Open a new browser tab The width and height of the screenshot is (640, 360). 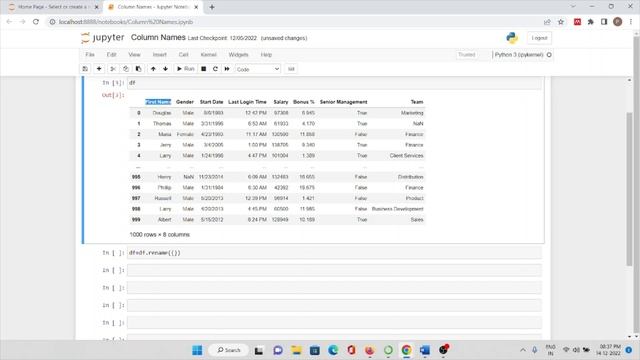tap(212, 7)
